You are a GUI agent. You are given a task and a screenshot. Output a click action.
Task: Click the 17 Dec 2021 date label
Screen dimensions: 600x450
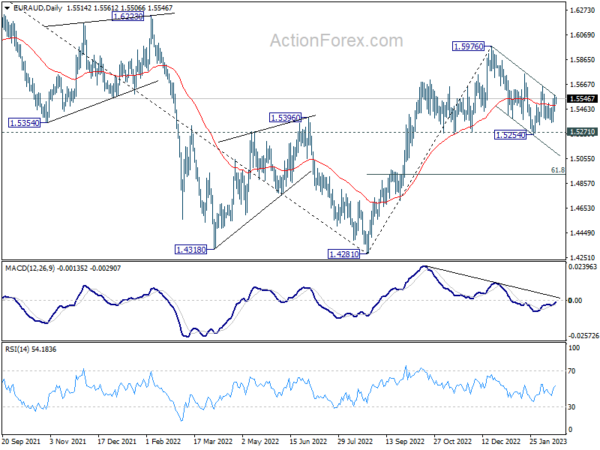point(117,442)
